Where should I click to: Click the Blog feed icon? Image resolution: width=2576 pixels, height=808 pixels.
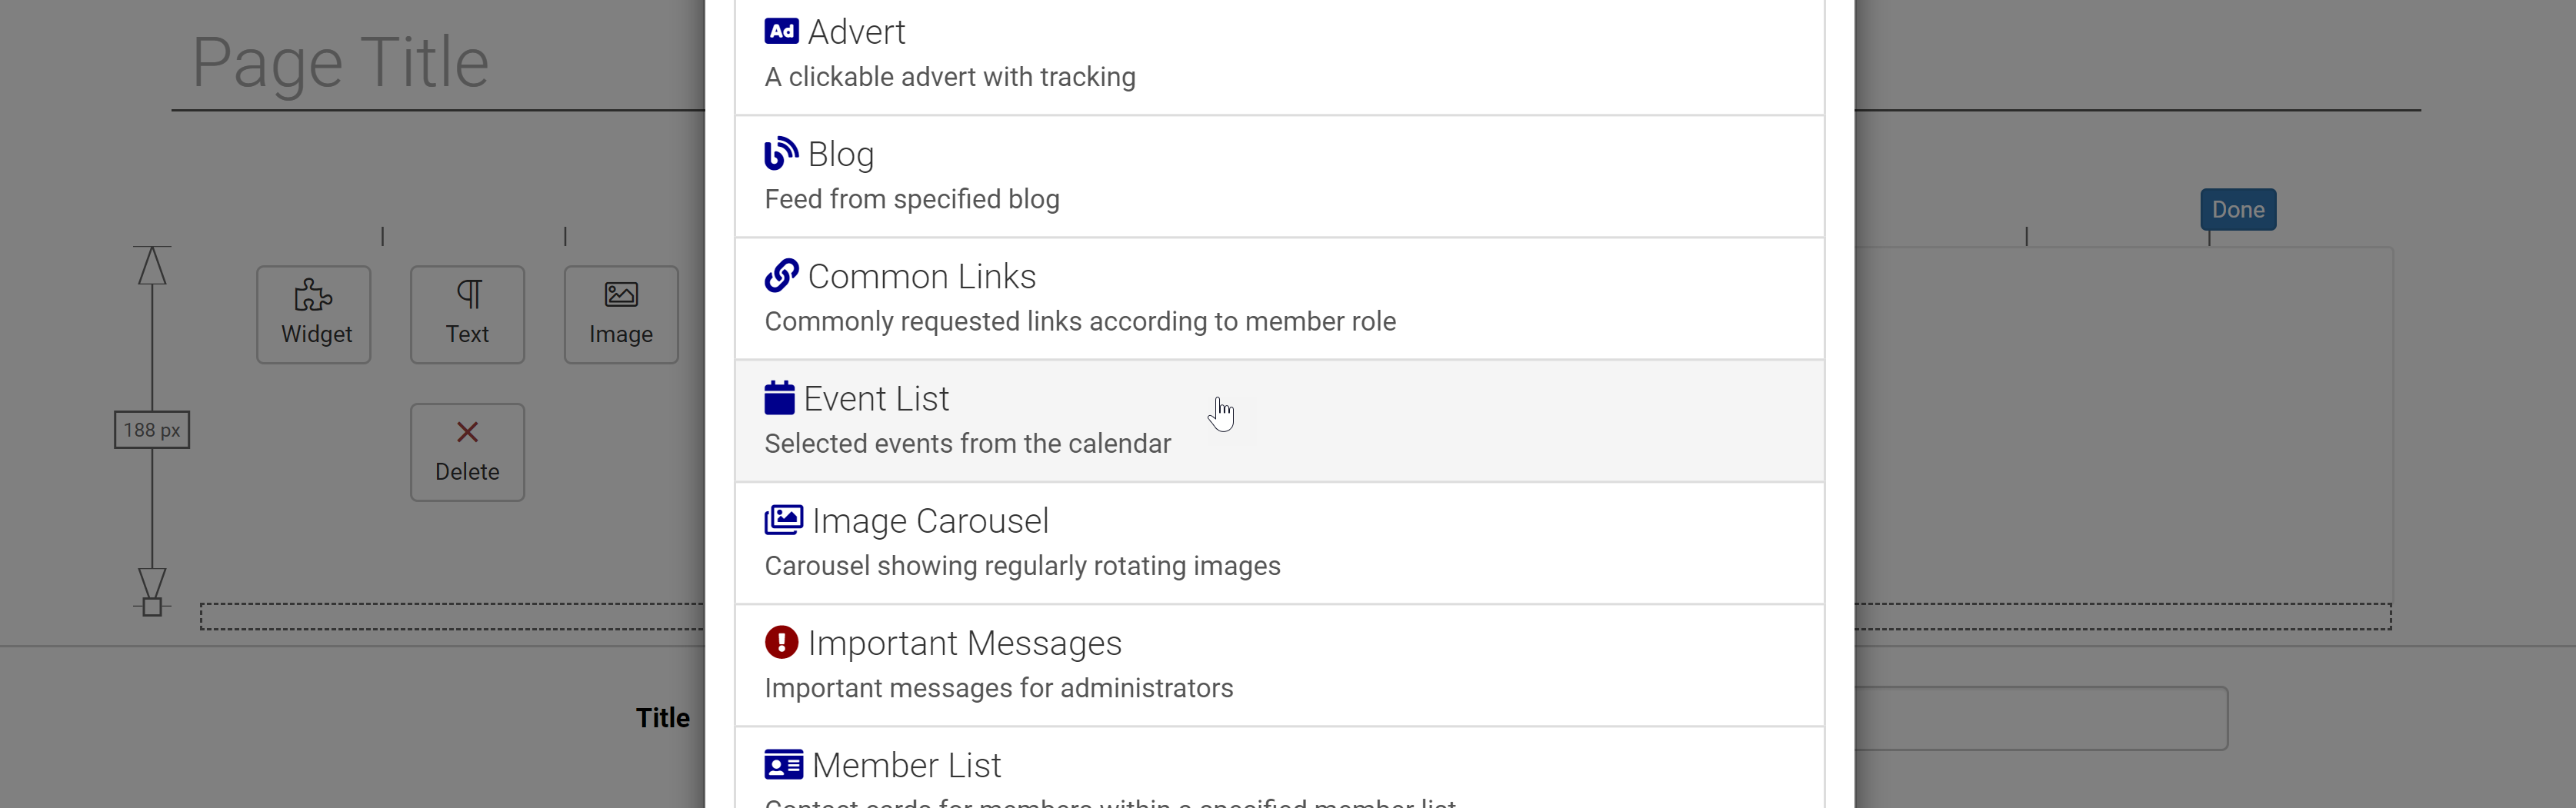tap(781, 154)
